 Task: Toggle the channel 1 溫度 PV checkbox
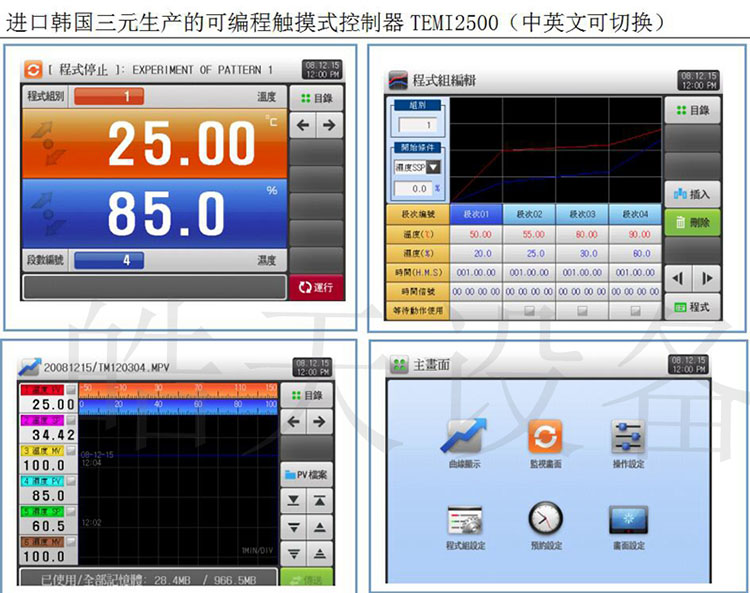(x=71, y=390)
